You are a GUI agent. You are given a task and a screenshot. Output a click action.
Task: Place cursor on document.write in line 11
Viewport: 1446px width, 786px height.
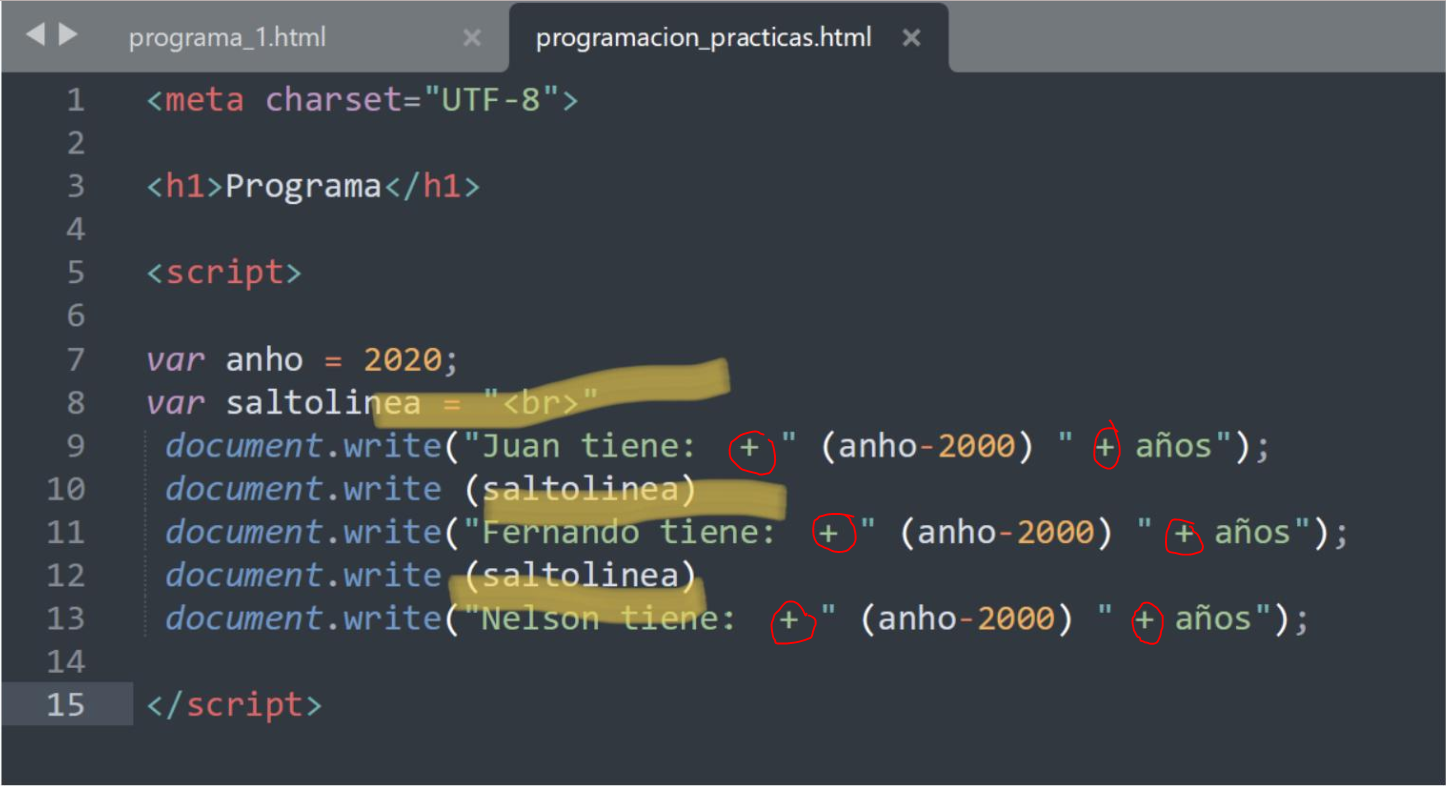[303, 531]
